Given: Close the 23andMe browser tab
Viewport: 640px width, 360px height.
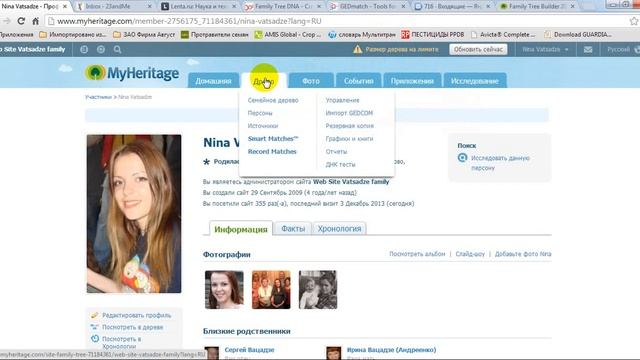Looking at the screenshot, I should 149,7.
